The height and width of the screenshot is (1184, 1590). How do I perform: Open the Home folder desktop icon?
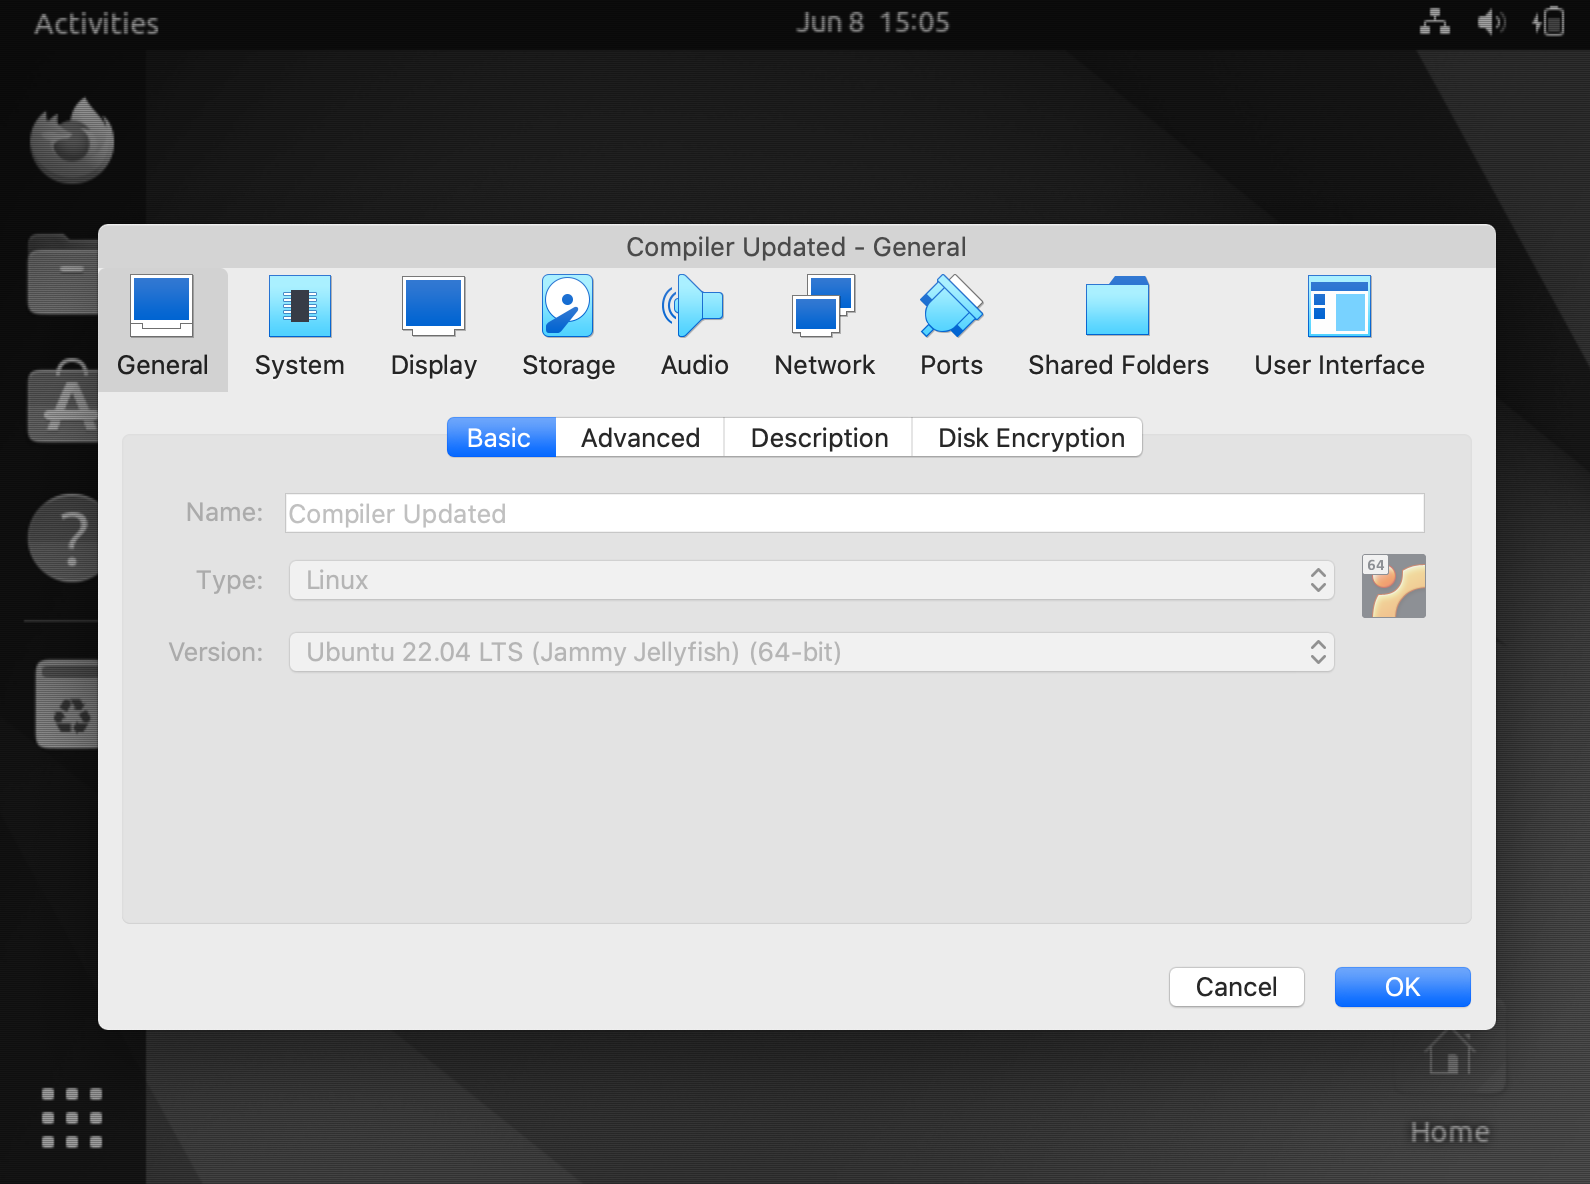coord(1449,1088)
